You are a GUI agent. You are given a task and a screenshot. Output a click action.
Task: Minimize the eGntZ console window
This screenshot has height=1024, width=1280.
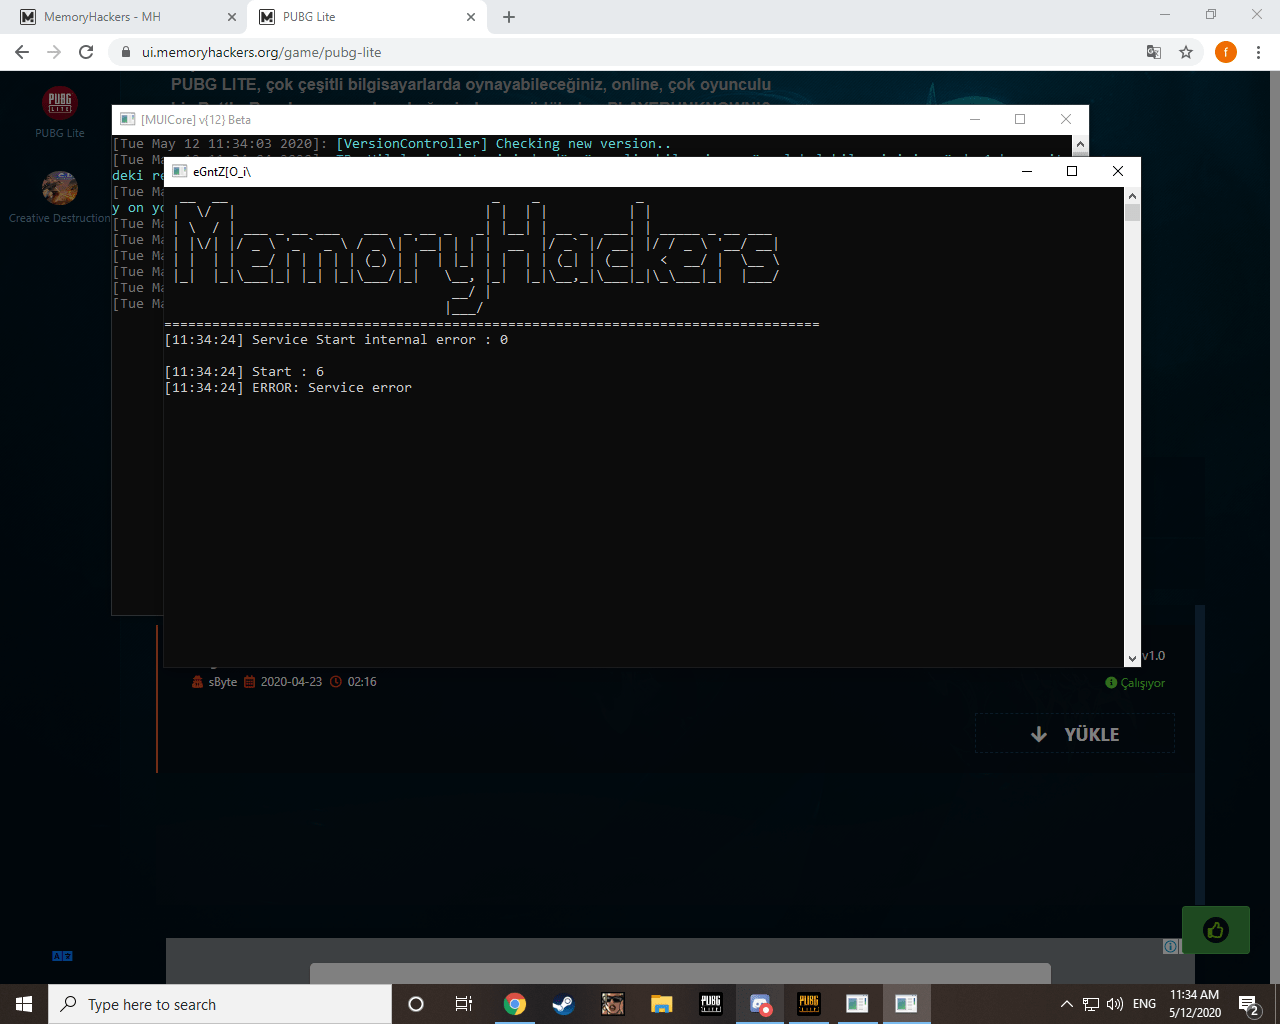coord(1027,171)
